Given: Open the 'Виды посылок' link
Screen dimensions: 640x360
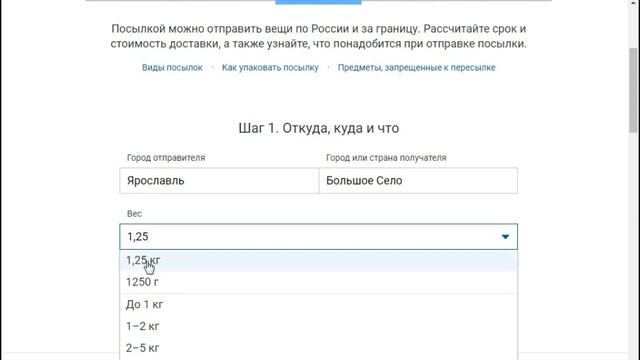Looking at the screenshot, I should coord(172,68).
